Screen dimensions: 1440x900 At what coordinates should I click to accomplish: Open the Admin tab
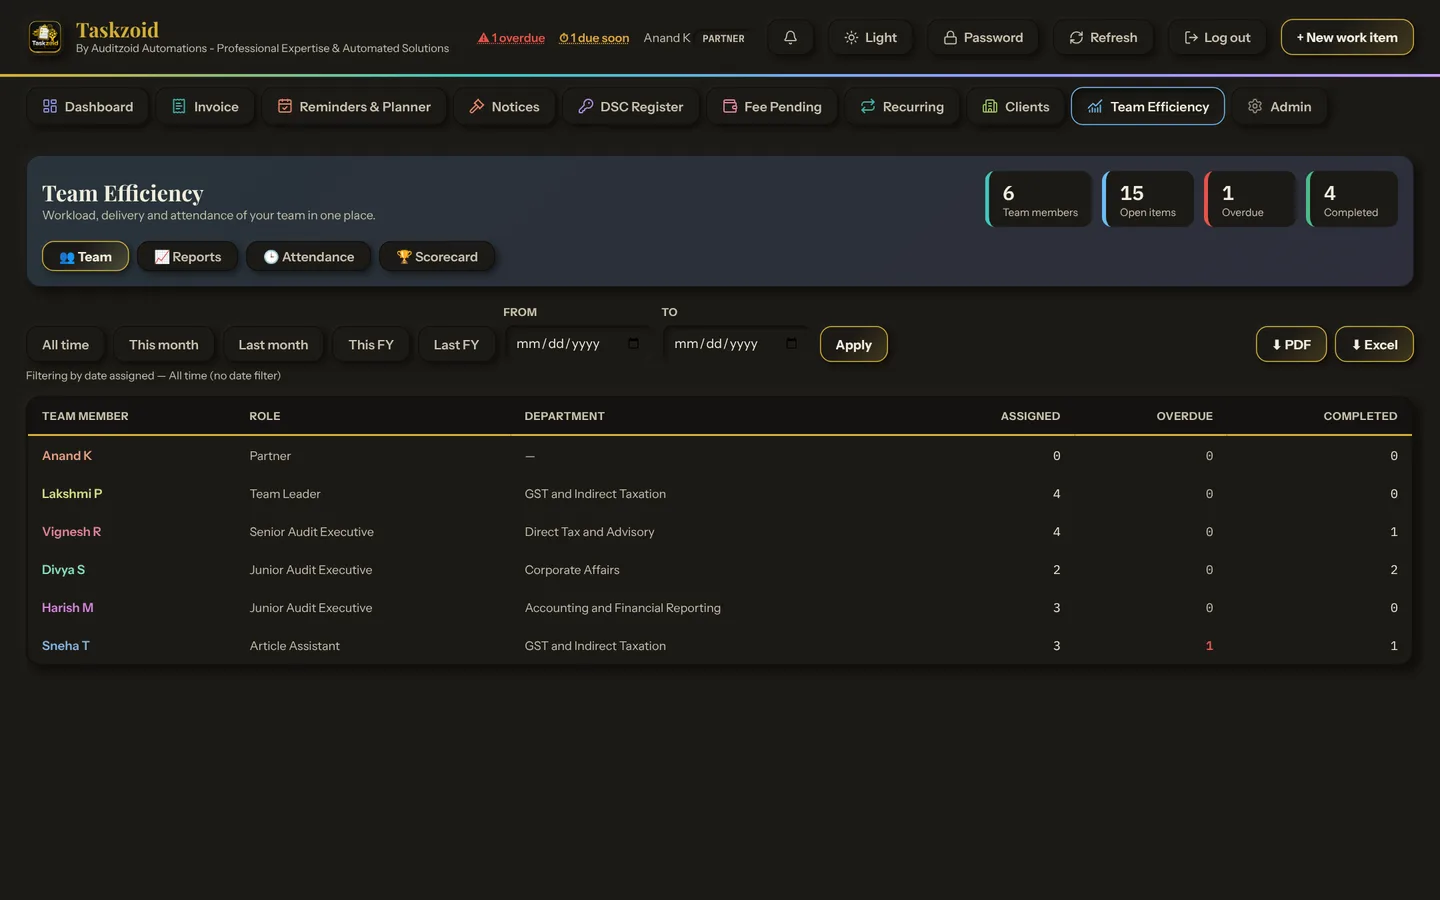(1280, 106)
